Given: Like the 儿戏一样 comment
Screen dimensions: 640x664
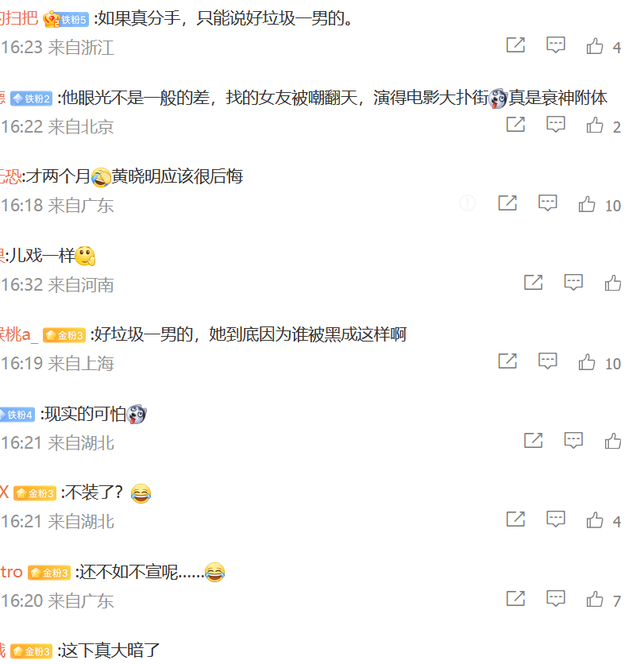Looking at the screenshot, I should click(x=612, y=283).
